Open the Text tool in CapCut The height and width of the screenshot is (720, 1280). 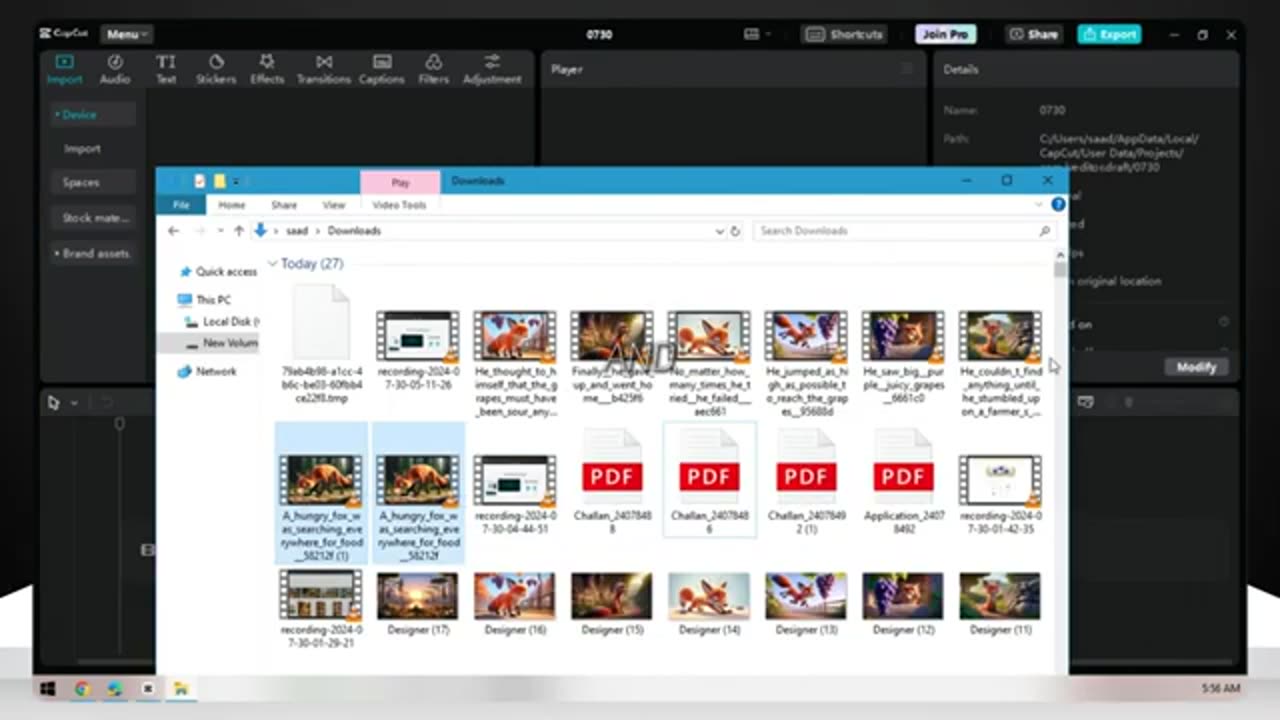(166, 69)
